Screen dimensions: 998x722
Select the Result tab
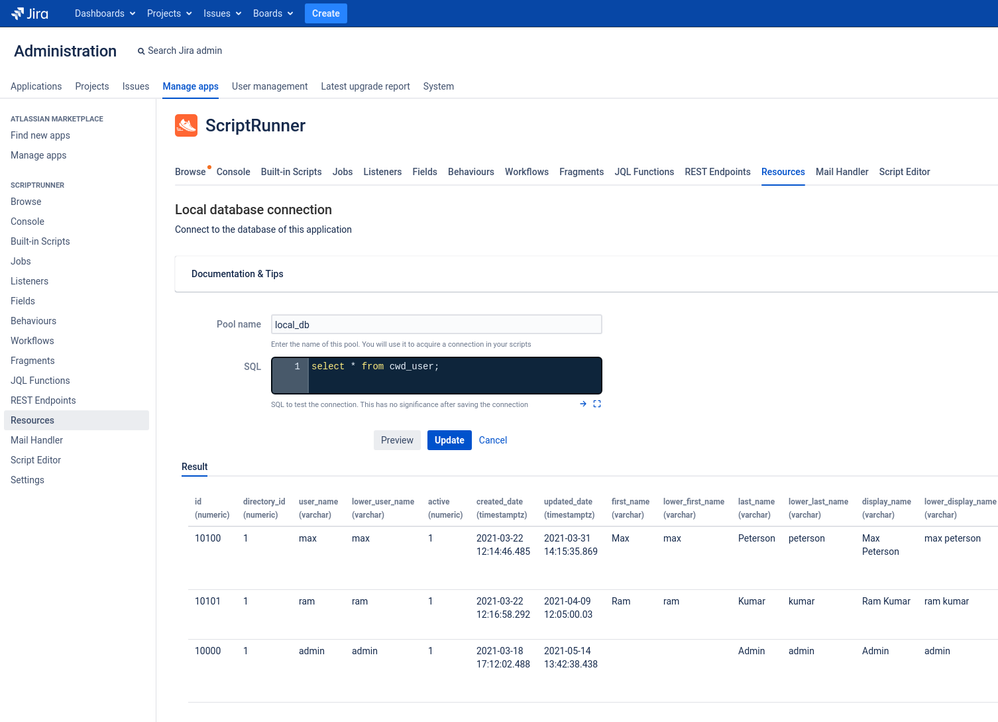(x=194, y=467)
